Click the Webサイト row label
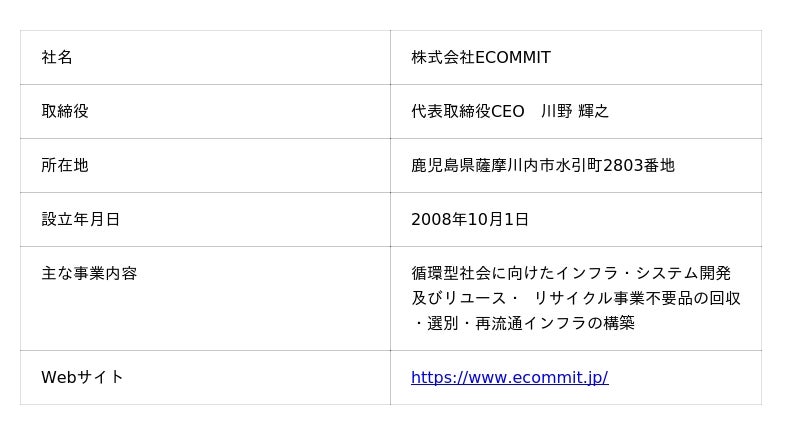Image resolution: width=800 pixels, height=435 pixels. (x=82, y=377)
